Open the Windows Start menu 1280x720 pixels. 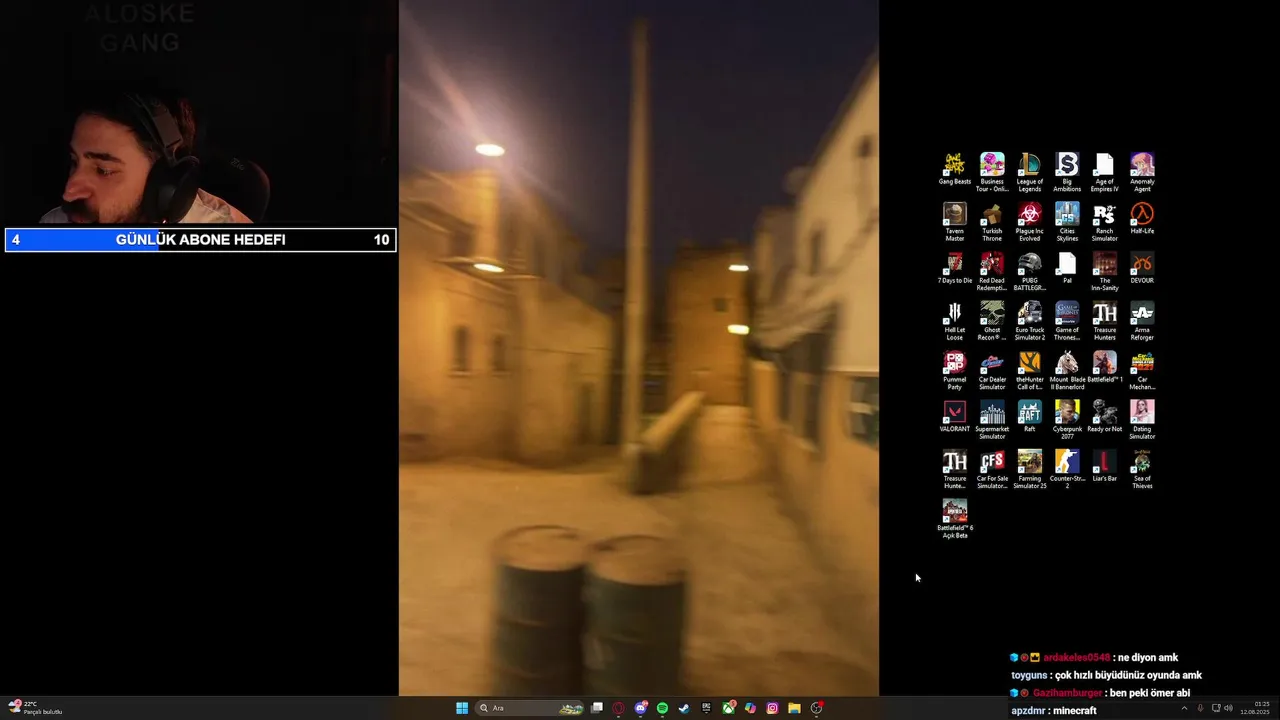coord(462,708)
